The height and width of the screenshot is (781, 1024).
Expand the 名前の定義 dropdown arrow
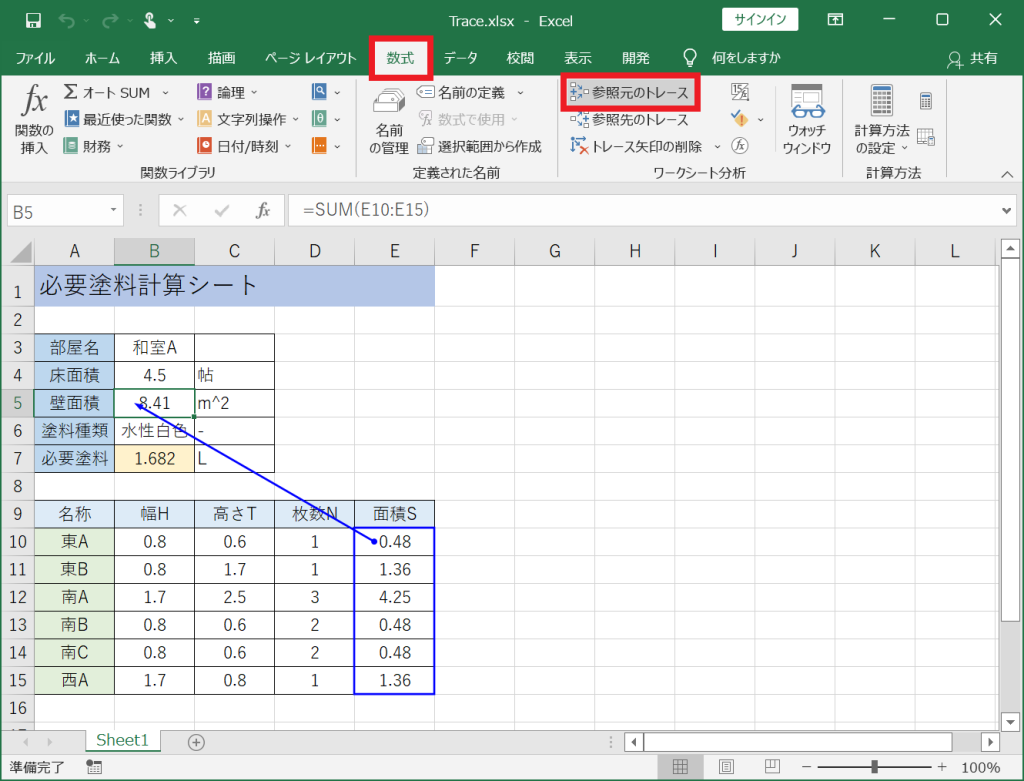(x=520, y=93)
